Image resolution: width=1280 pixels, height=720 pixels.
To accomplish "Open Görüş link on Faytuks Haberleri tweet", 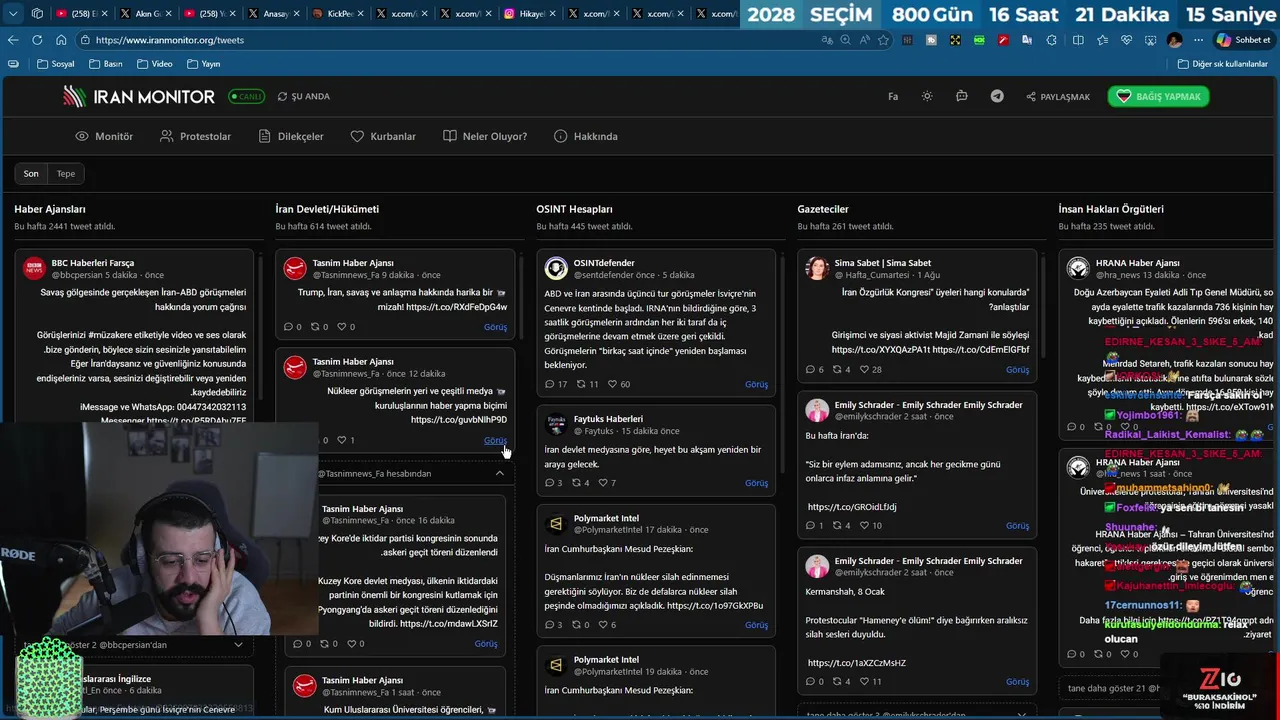I will point(756,483).
